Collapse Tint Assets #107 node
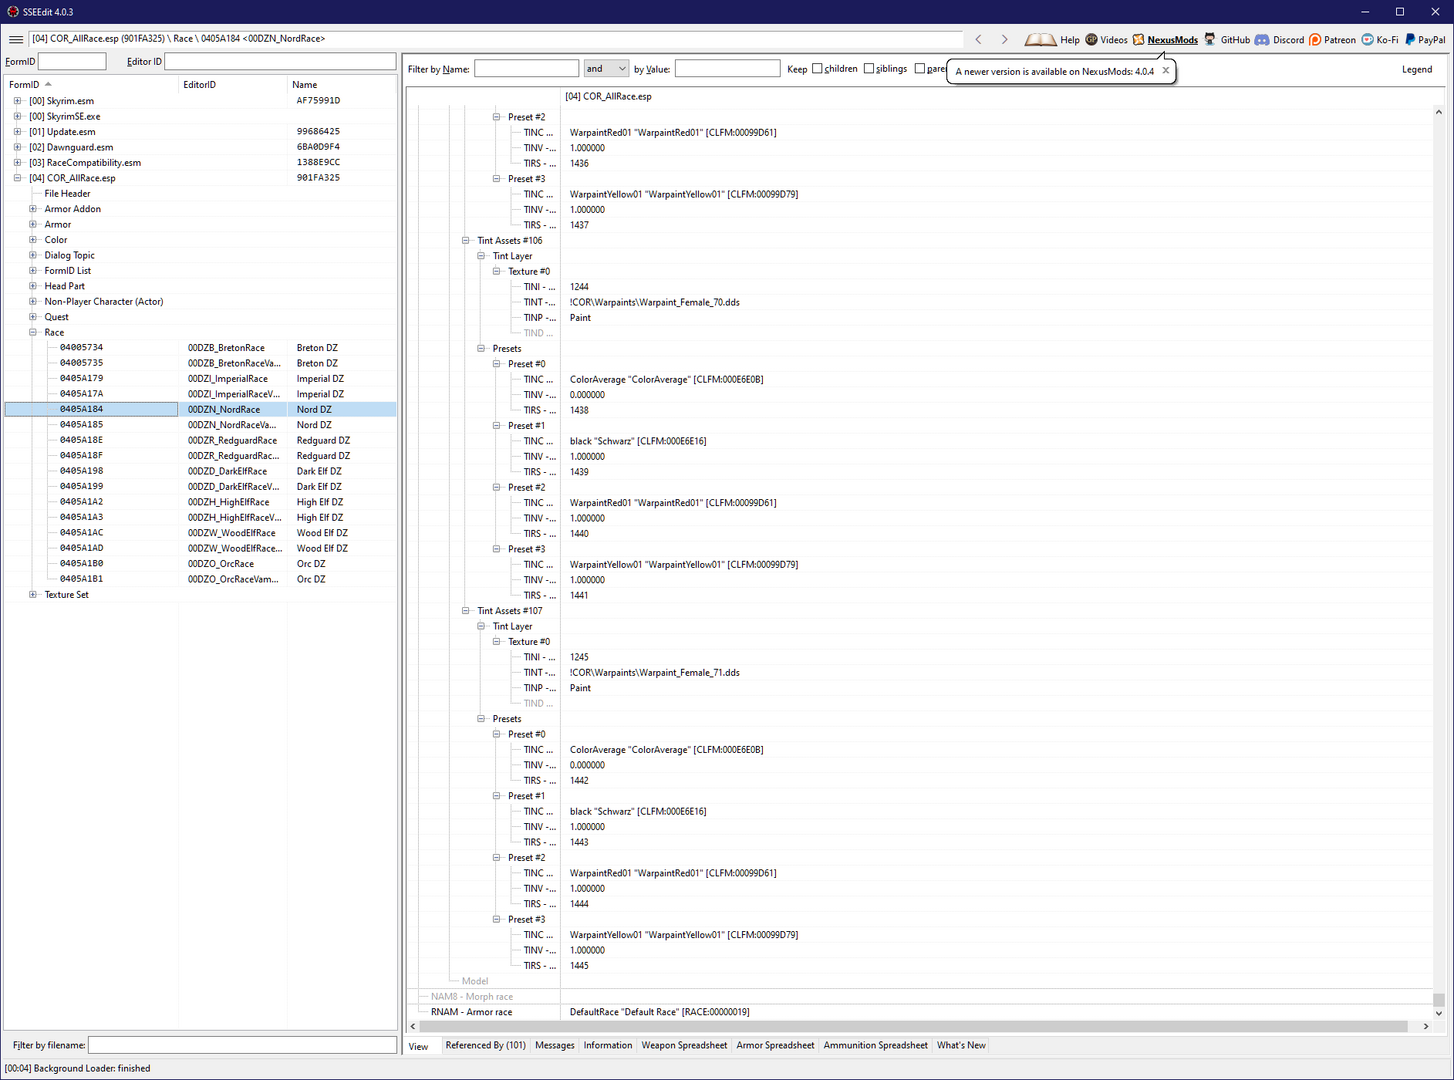The image size is (1454, 1080). click(x=466, y=611)
